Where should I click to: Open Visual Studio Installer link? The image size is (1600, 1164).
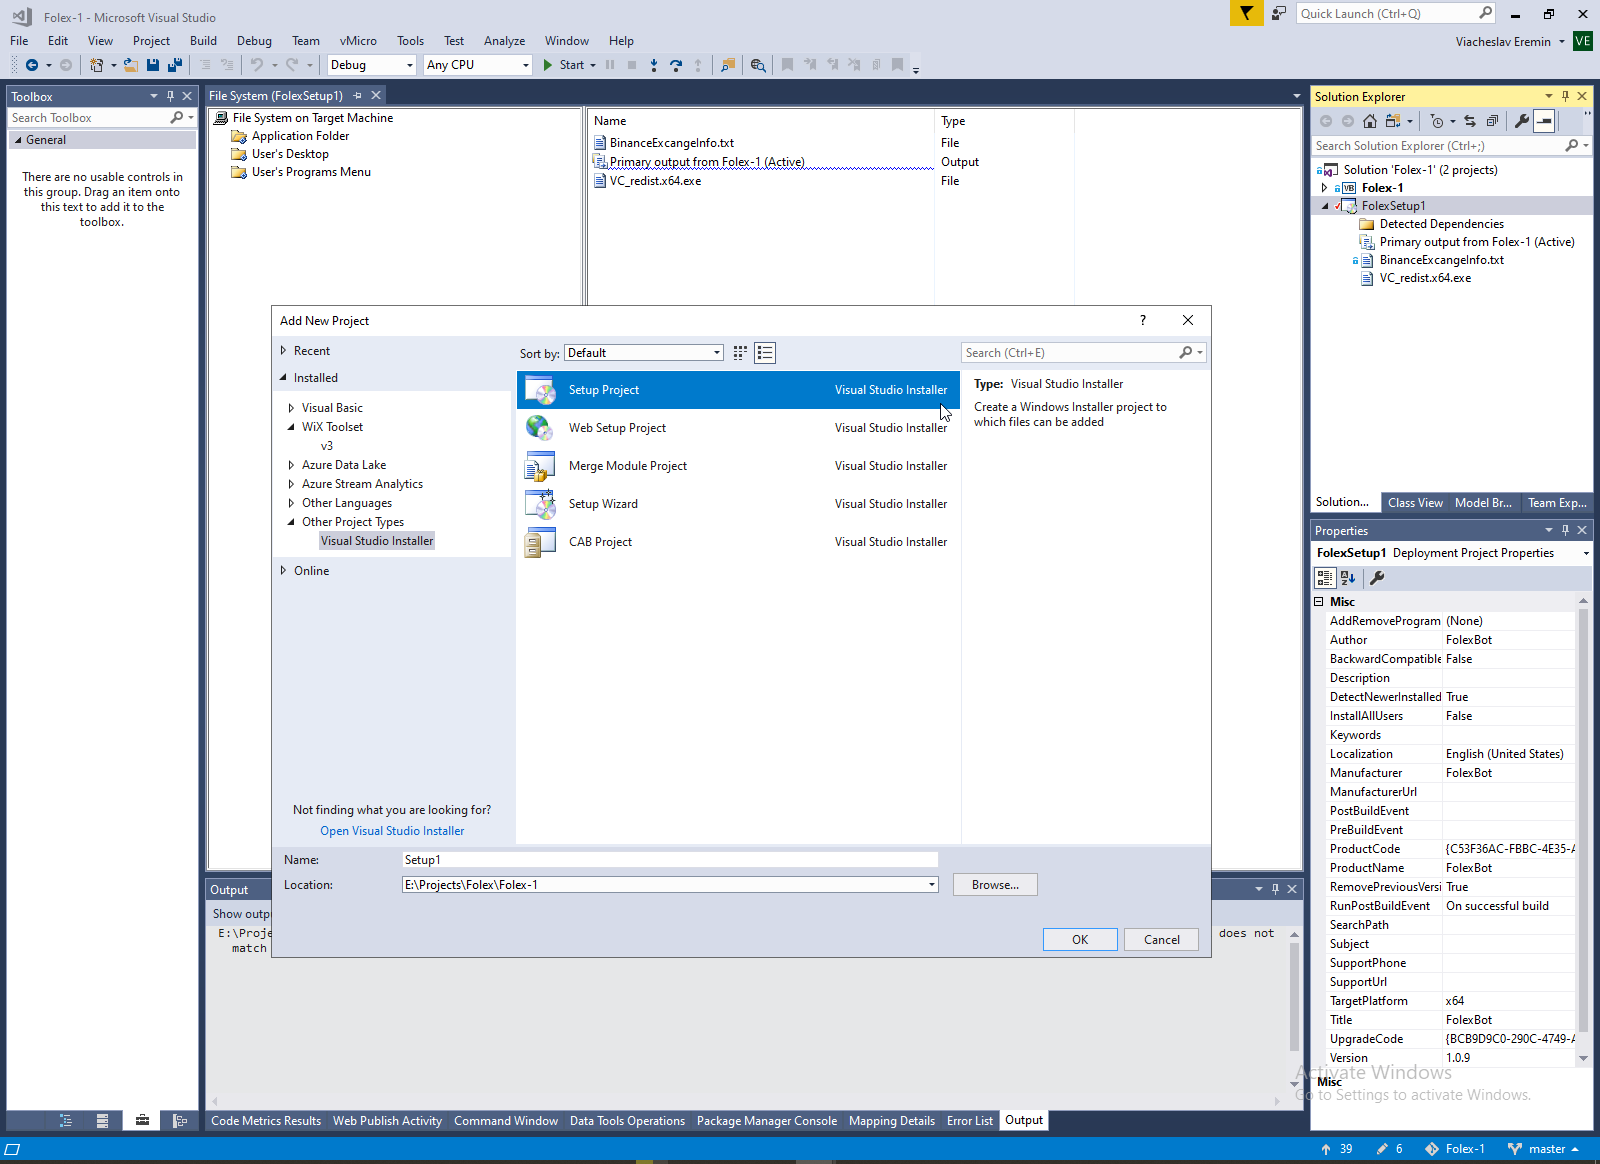pos(392,831)
